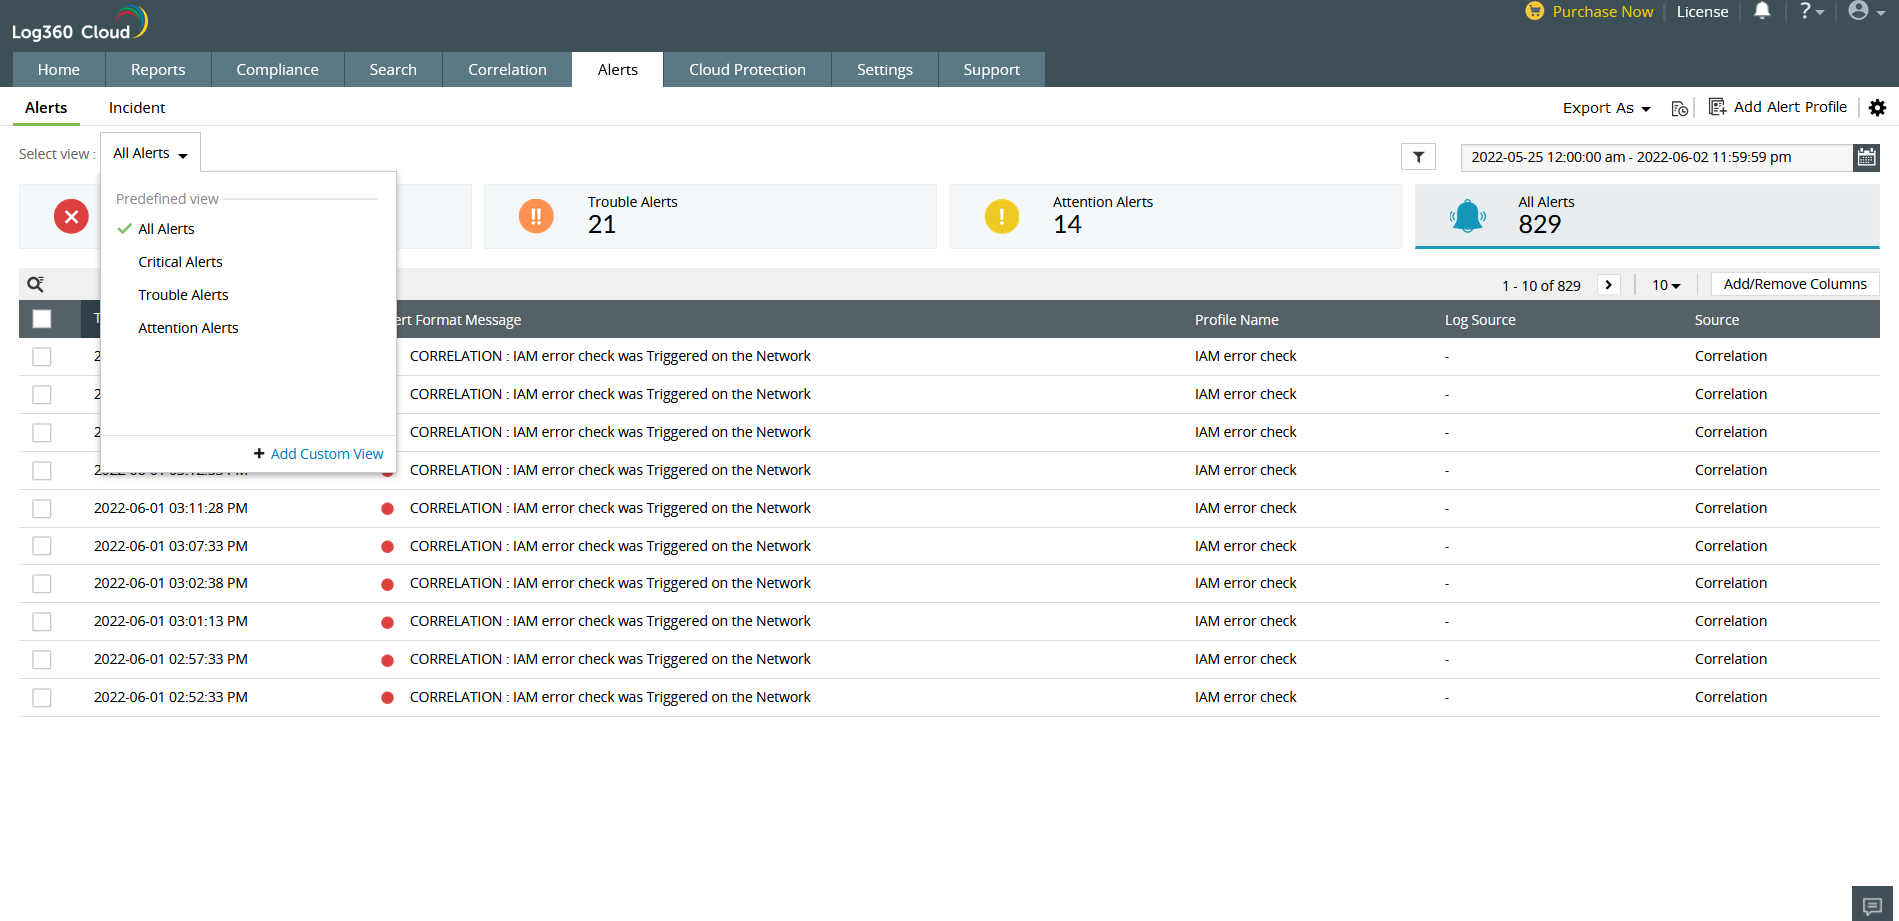Open the rows-per-page 10 dropdown
The width and height of the screenshot is (1899, 921).
(1665, 285)
